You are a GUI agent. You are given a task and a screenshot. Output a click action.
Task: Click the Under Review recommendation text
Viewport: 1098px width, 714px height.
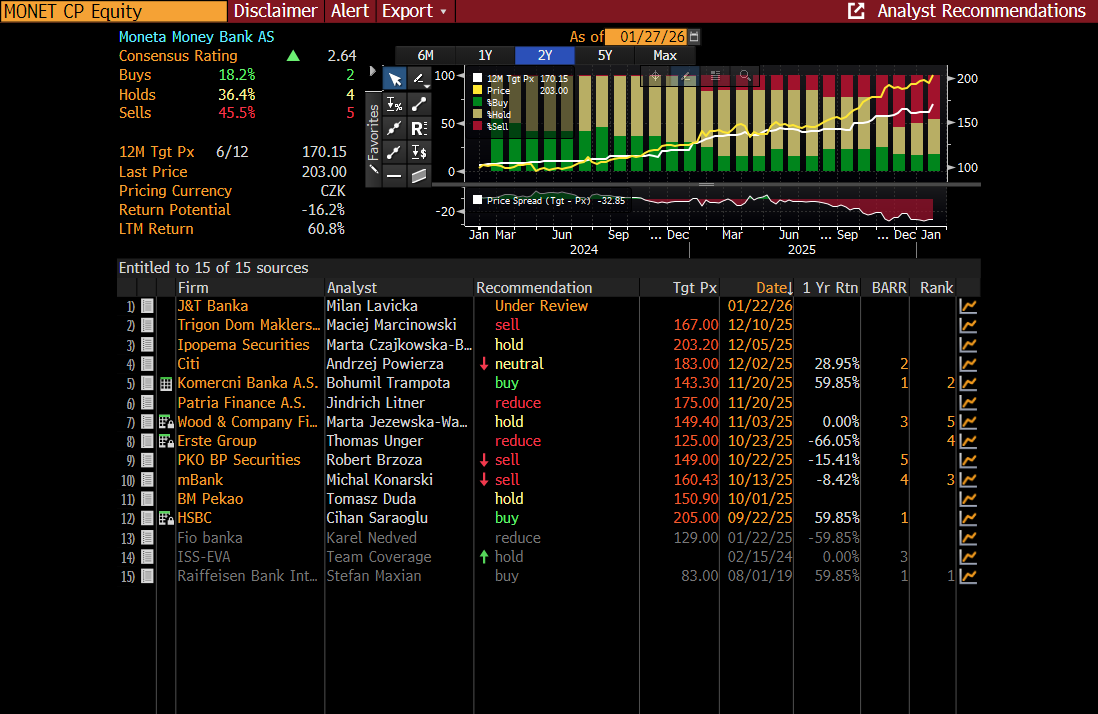[x=541, y=306]
